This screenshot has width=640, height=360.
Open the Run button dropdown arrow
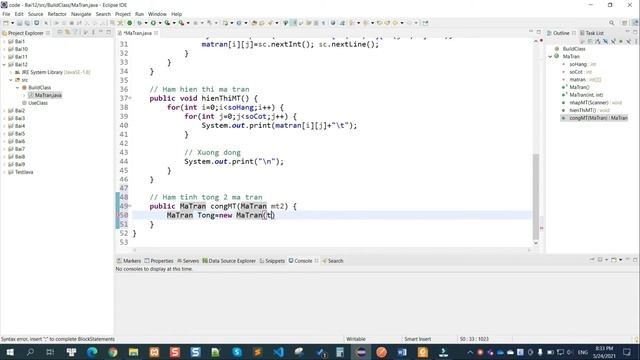click(x=160, y=23)
